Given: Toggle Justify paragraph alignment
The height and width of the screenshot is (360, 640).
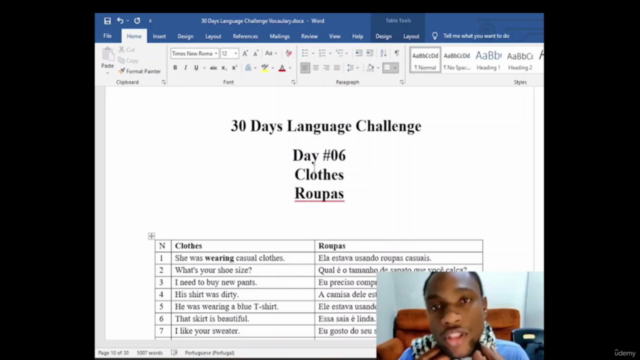Looking at the screenshot, I should pyautogui.click(x=337, y=68).
